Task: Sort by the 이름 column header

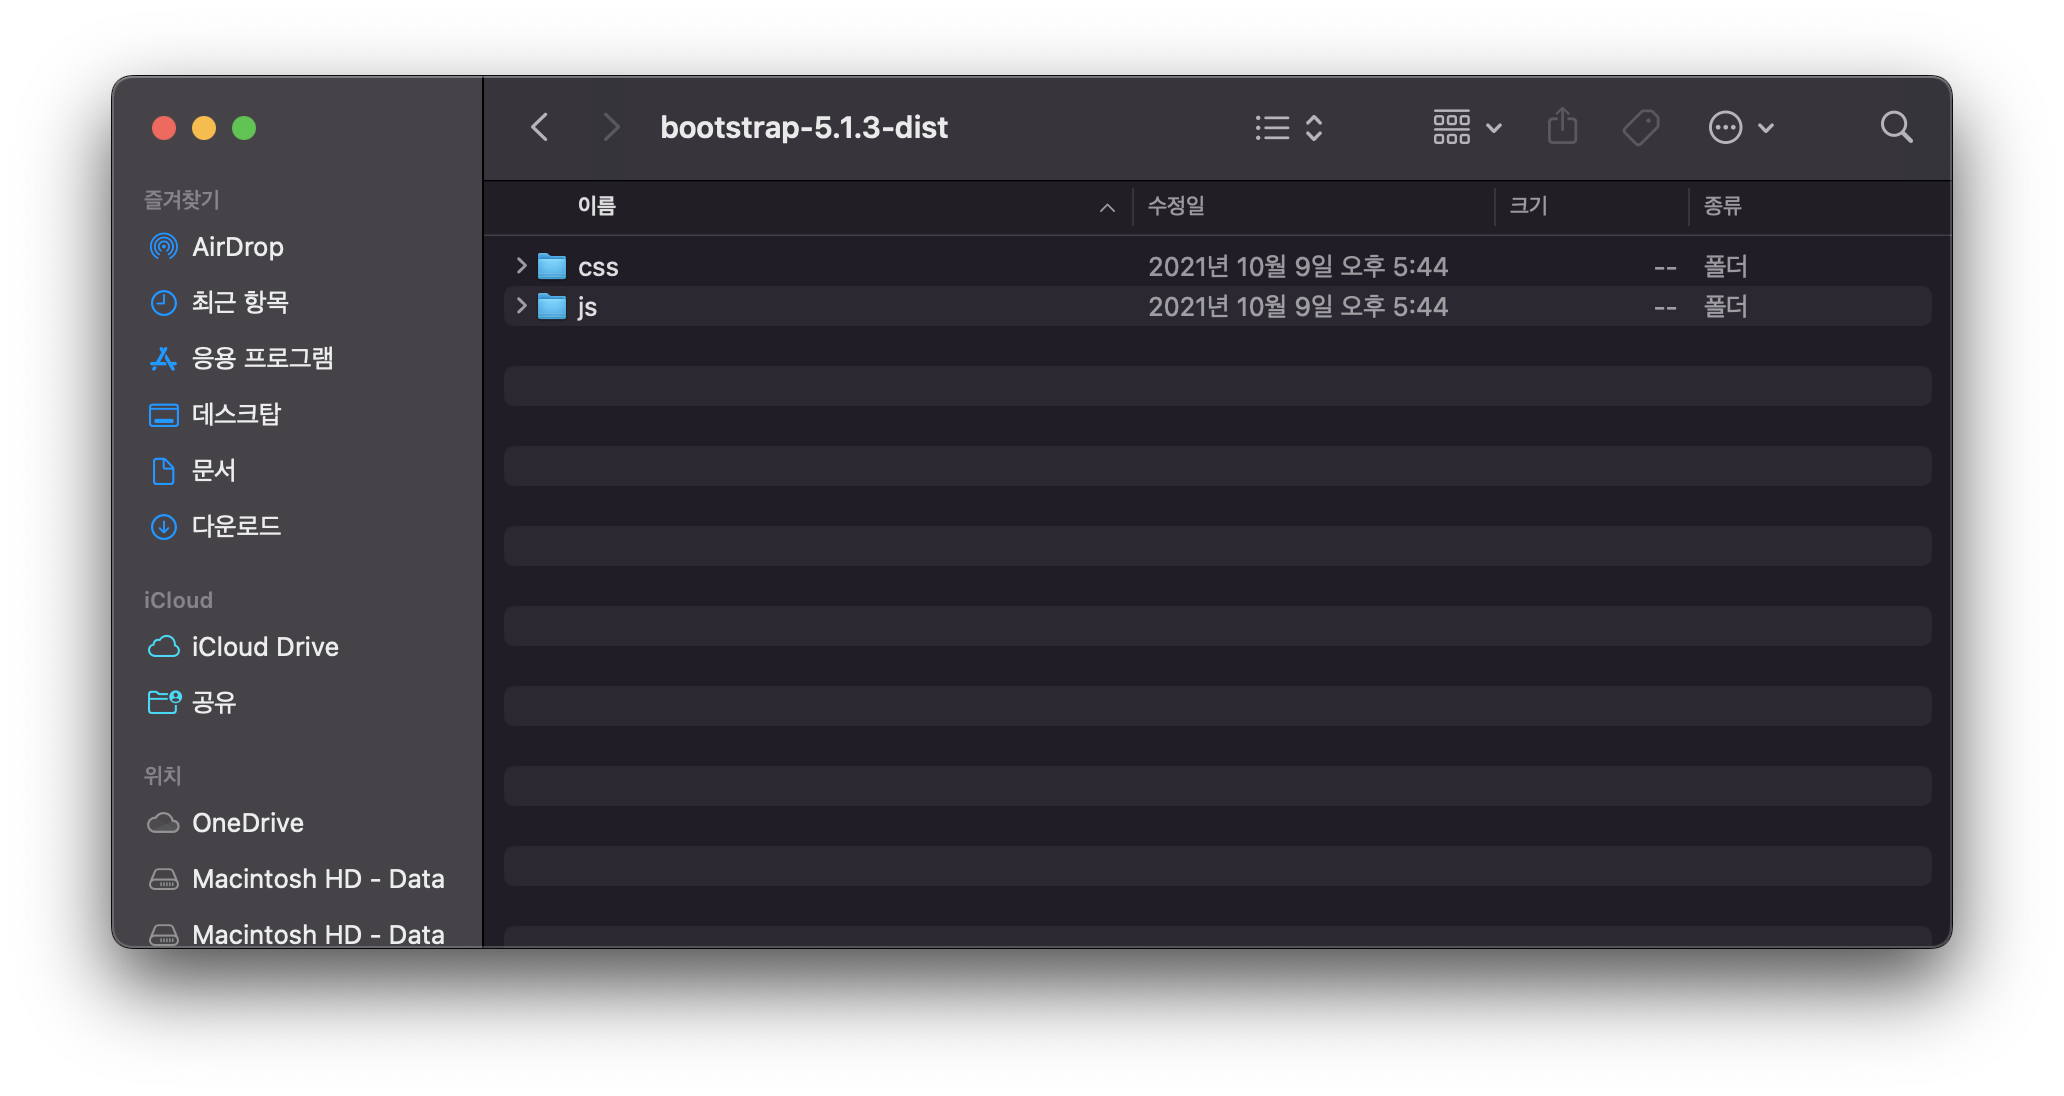Action: [x=597, y=206]
